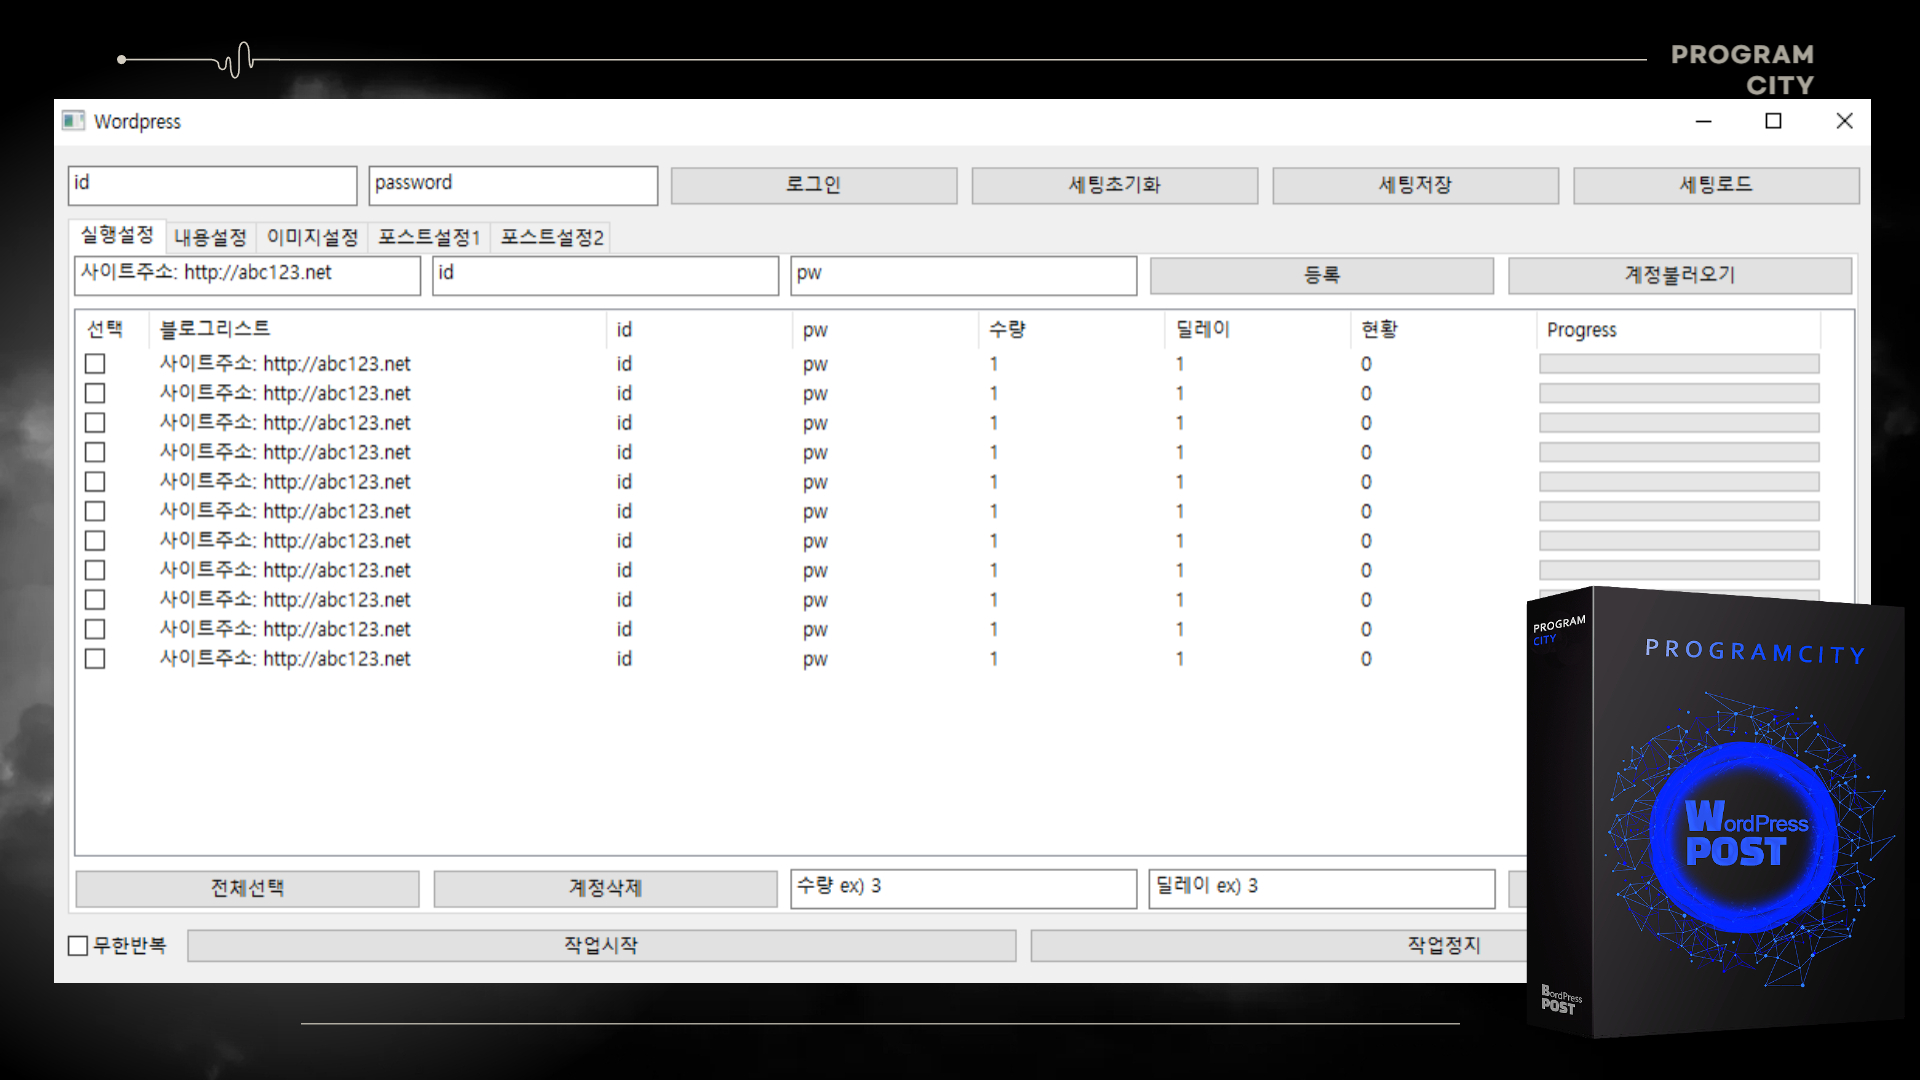Switch to the 포스트설정1 tab
Image resolution: width=1920 pixels, height=1080 pixels.
(429, 237)
